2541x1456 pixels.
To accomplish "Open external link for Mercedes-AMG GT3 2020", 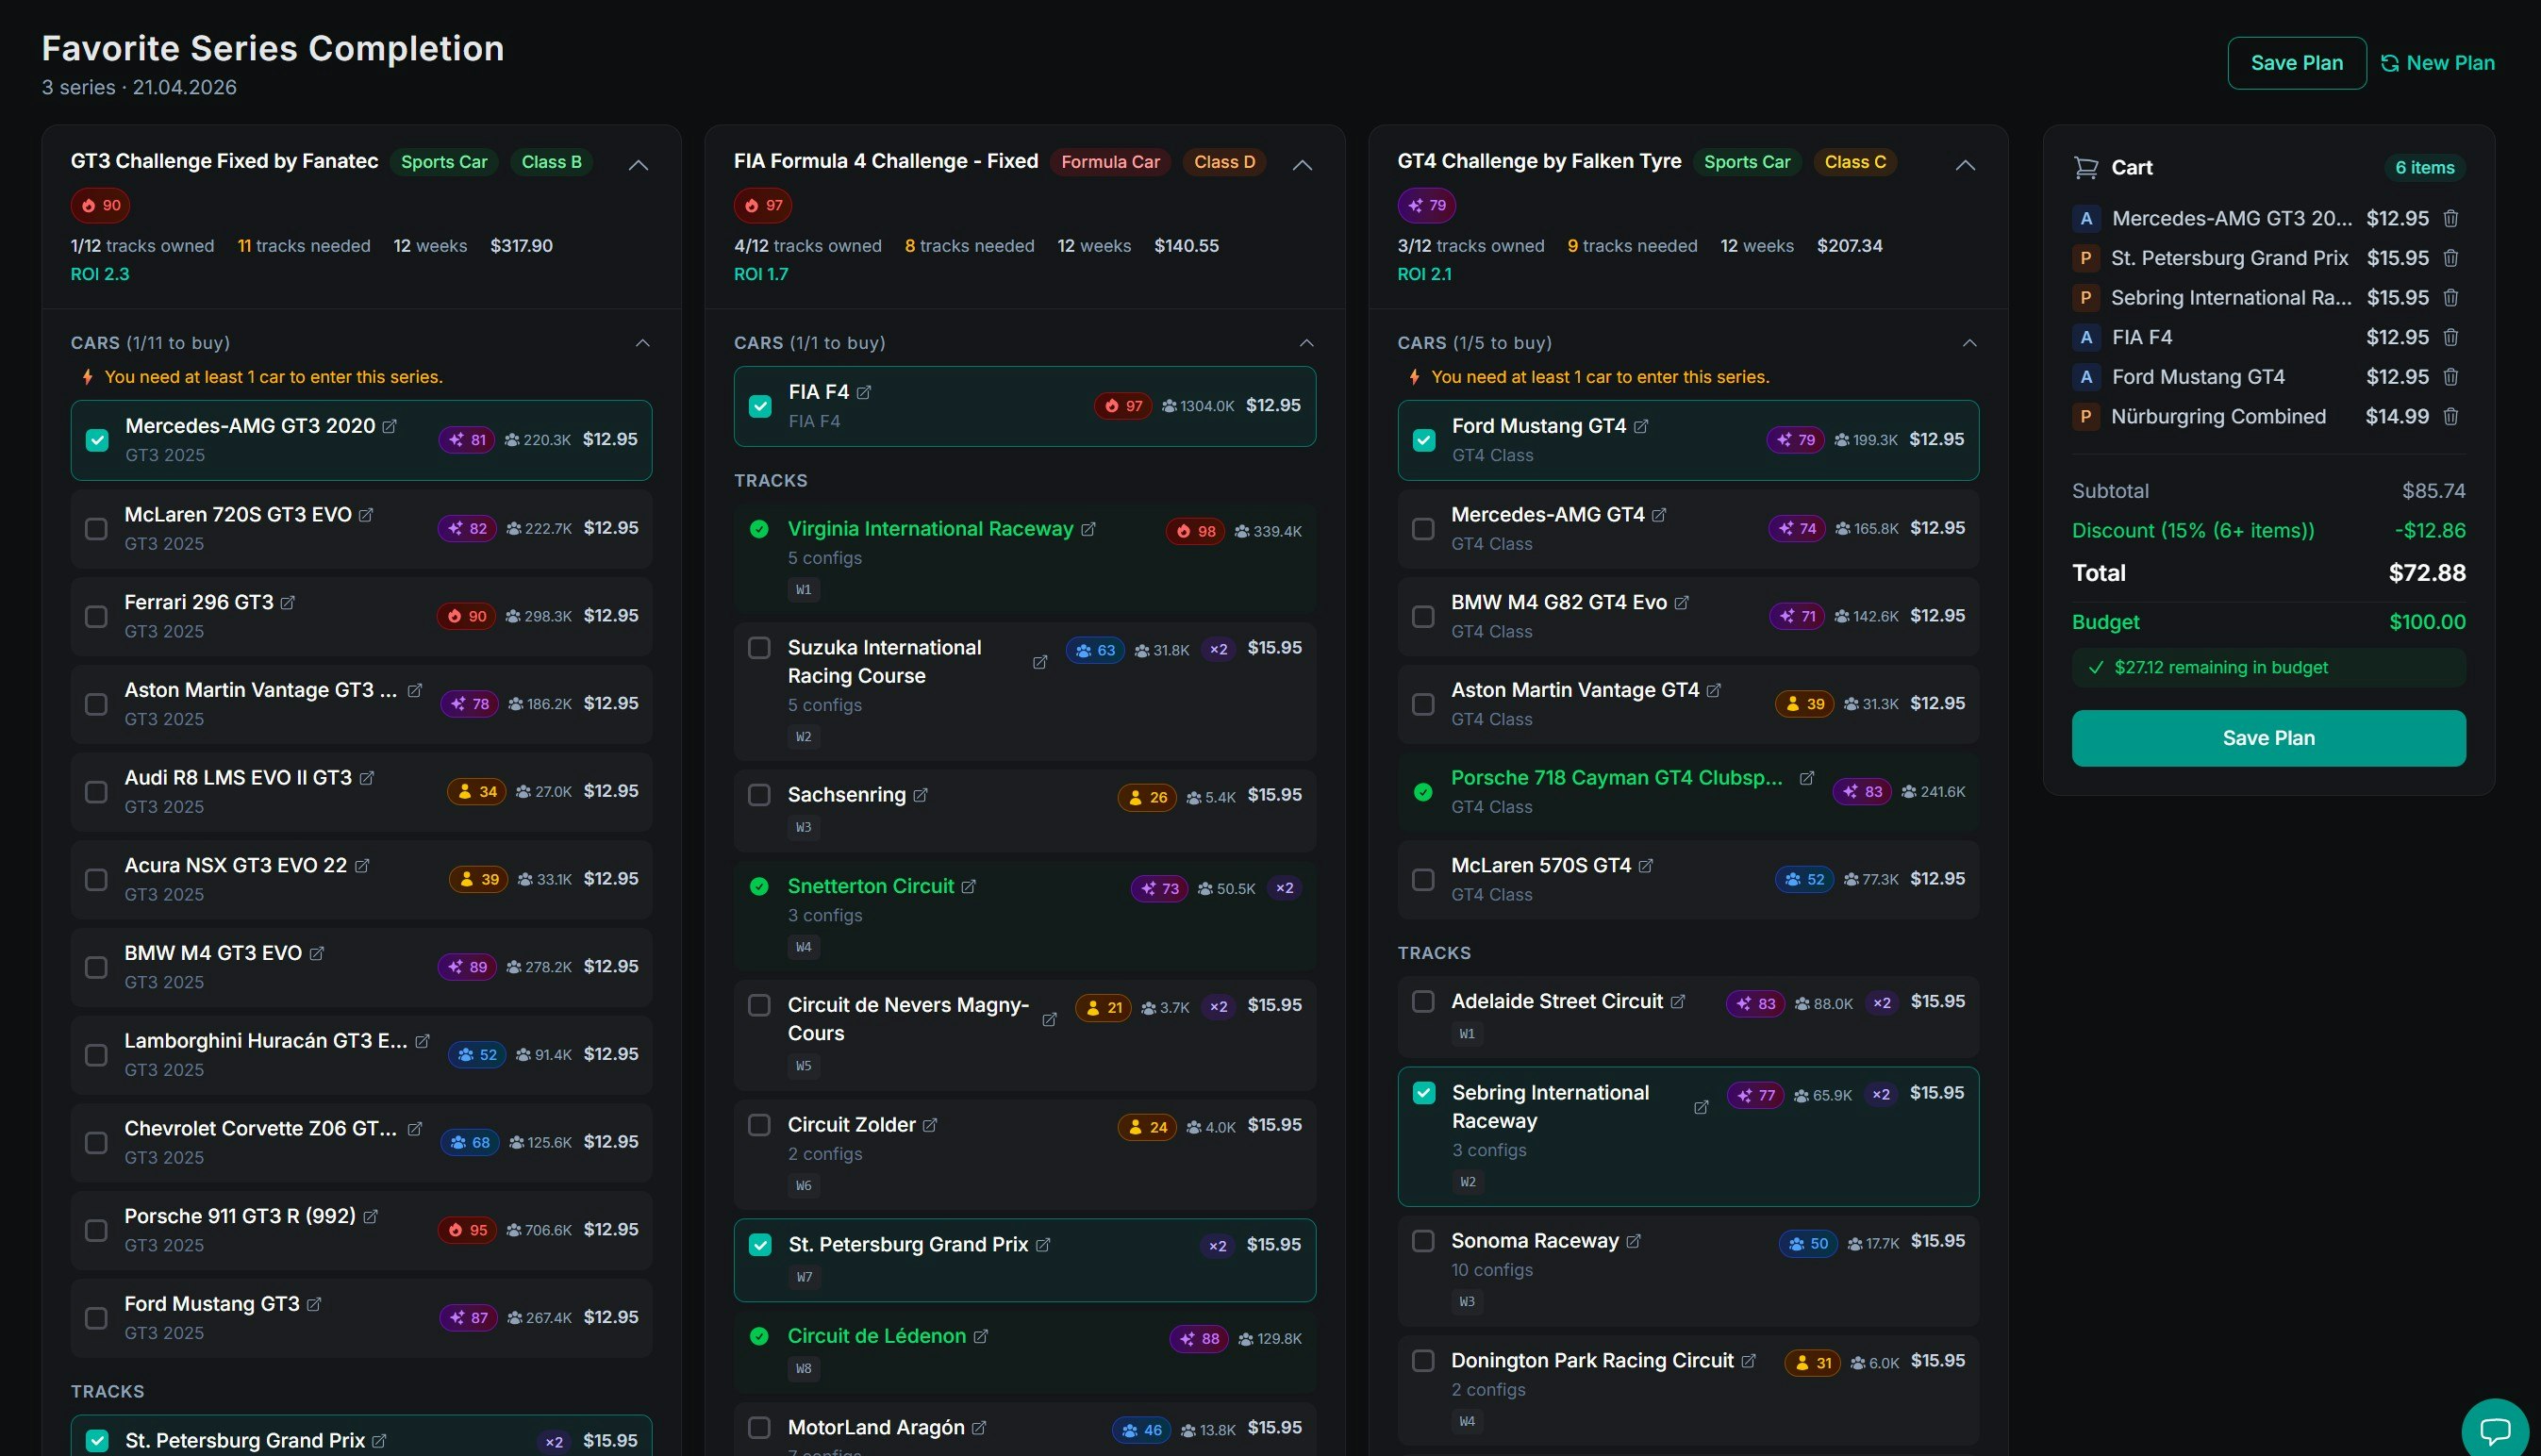I will [x=390, y=426].
